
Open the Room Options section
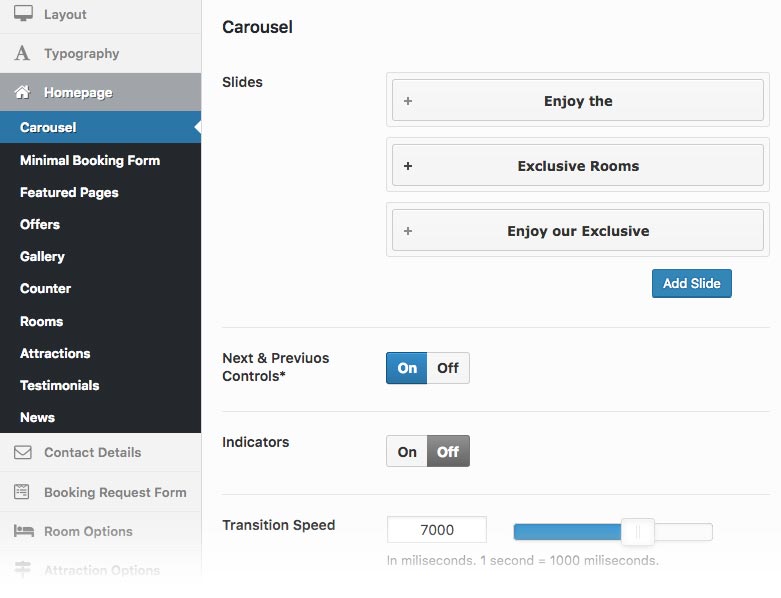pos(101,531)
